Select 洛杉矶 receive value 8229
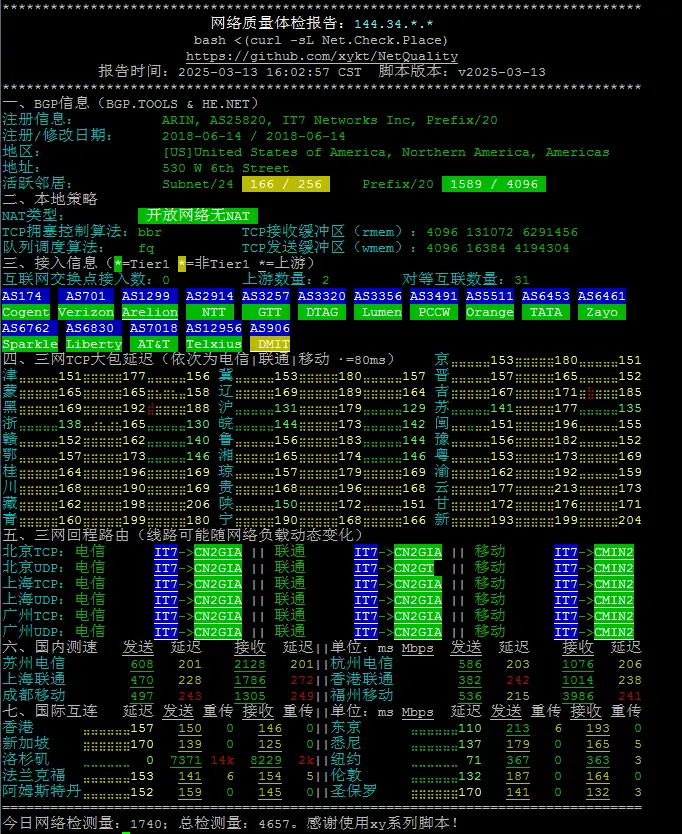The width and height of the screenshot is (682, 834). (x=265, y=760)
